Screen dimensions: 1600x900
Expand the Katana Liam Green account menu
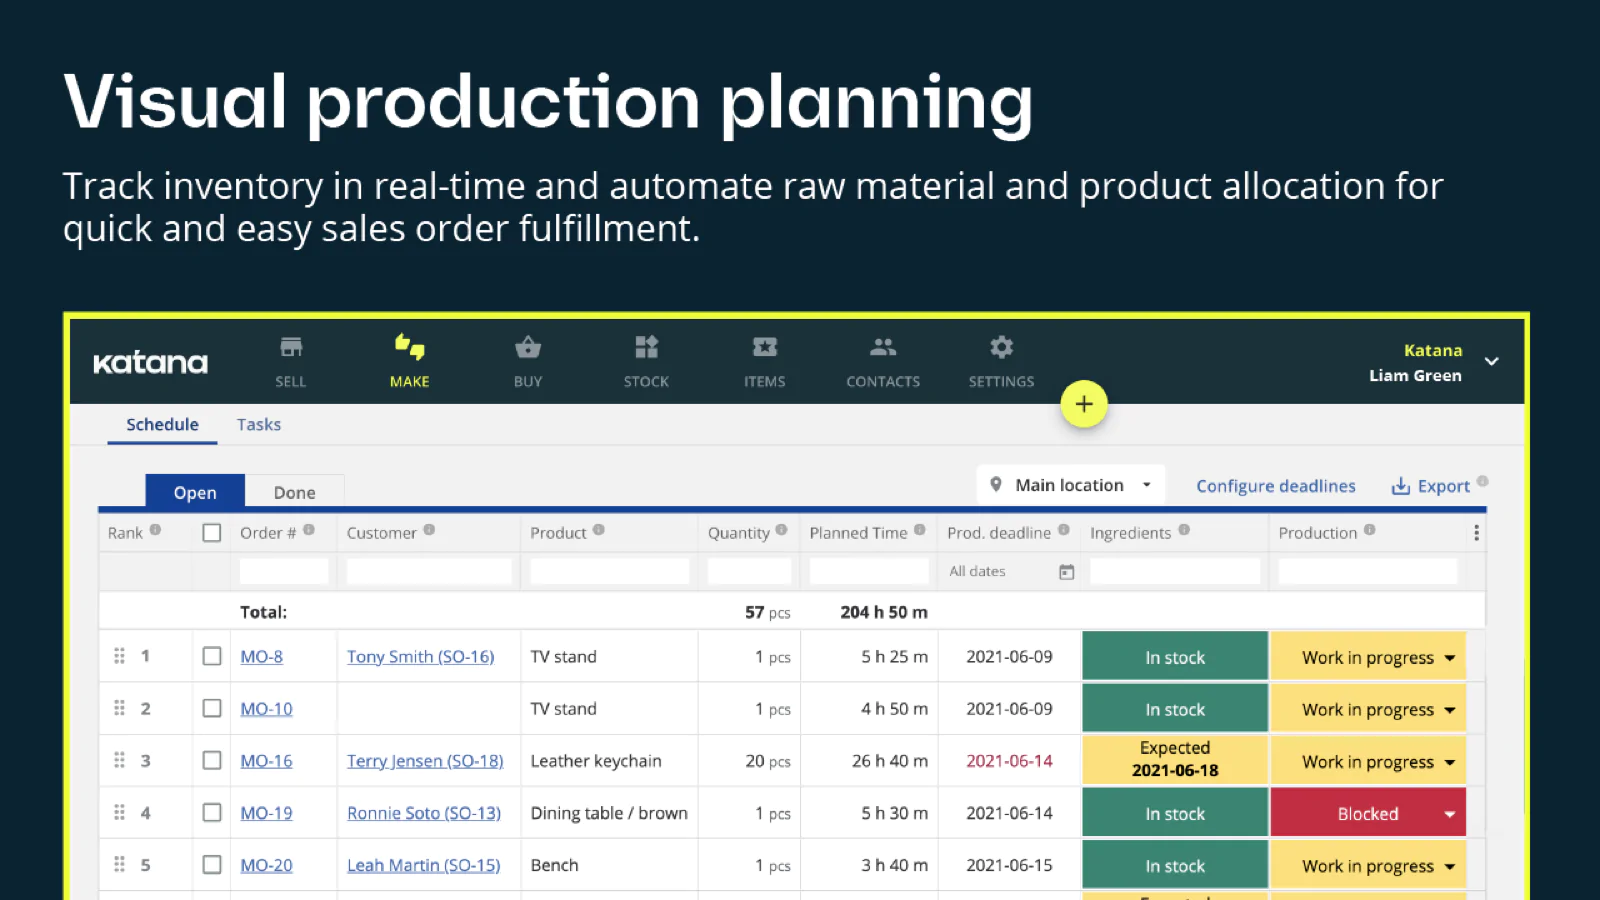(1491, 362)
